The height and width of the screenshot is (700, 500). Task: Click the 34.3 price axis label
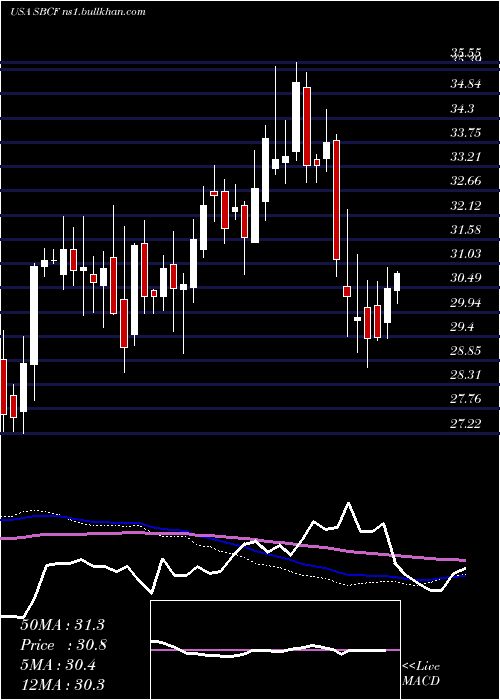click(462, 108)
